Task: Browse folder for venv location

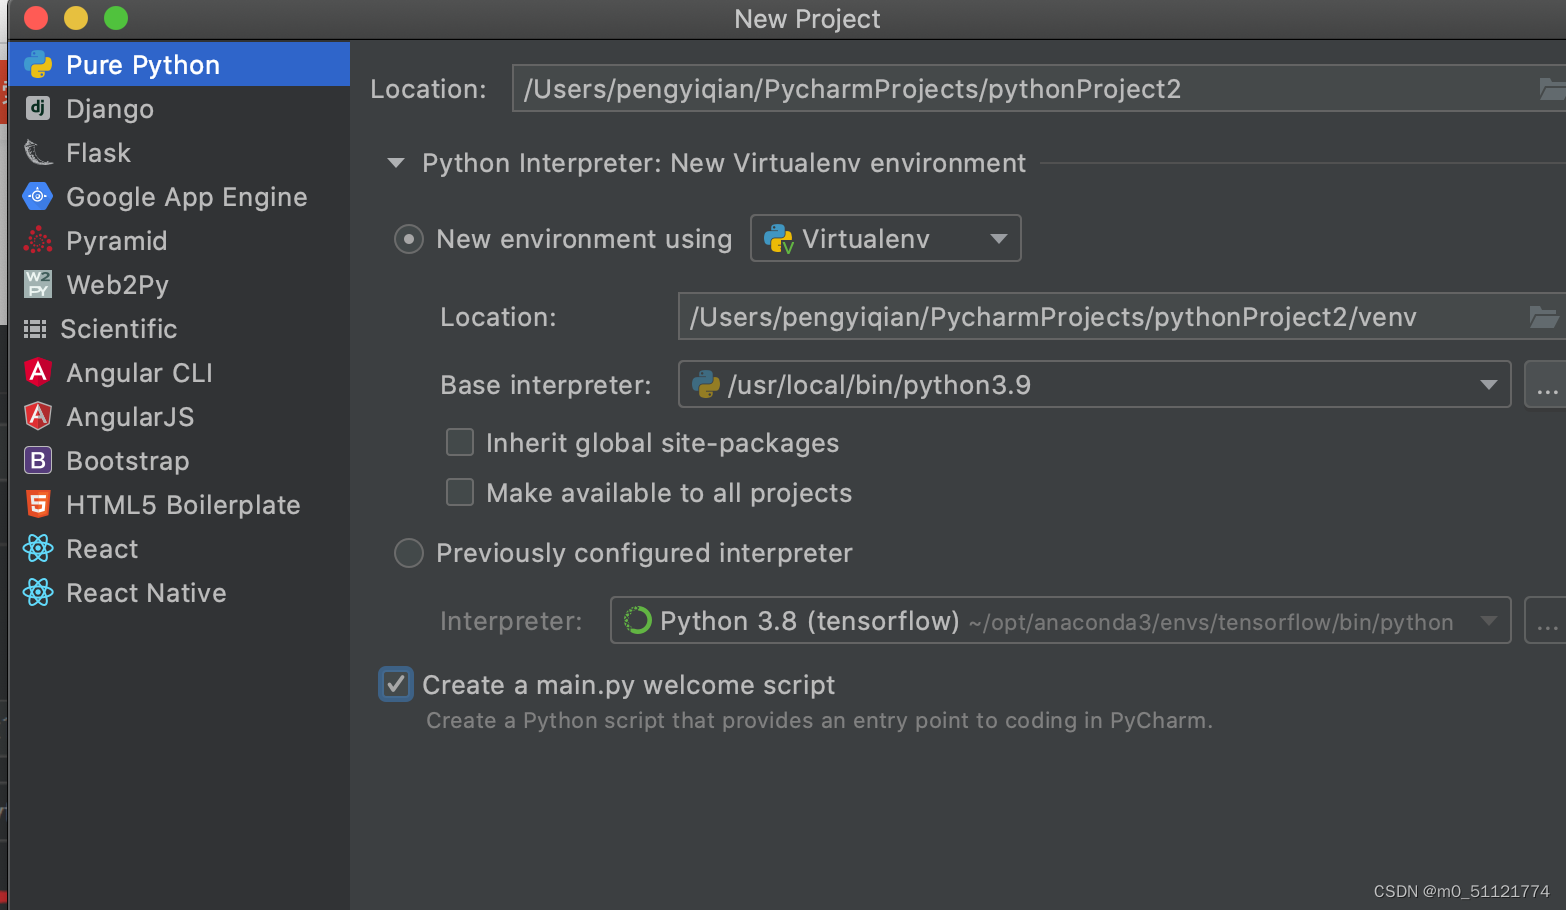Action: tap(1543, 317)
